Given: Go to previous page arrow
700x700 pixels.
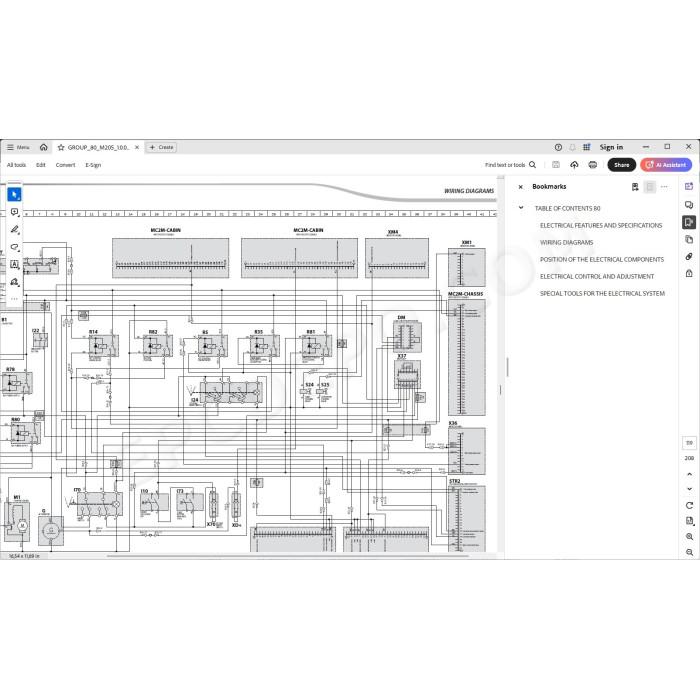Looking at the screenshot, I should pos(689,474).
